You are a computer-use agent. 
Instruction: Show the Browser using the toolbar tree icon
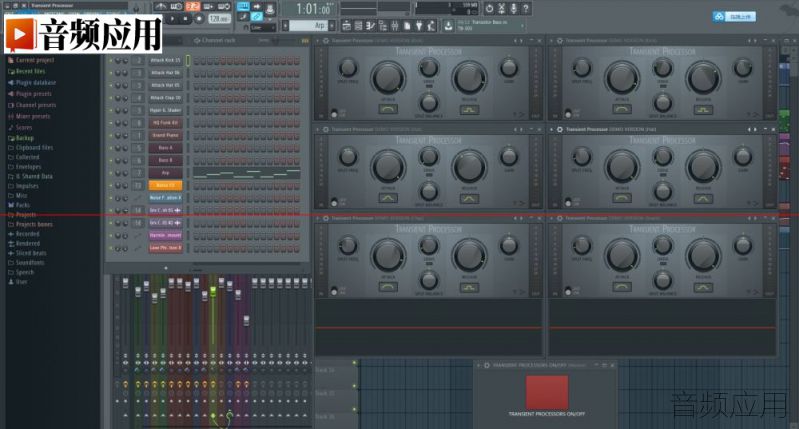click(x=381, y=25)
